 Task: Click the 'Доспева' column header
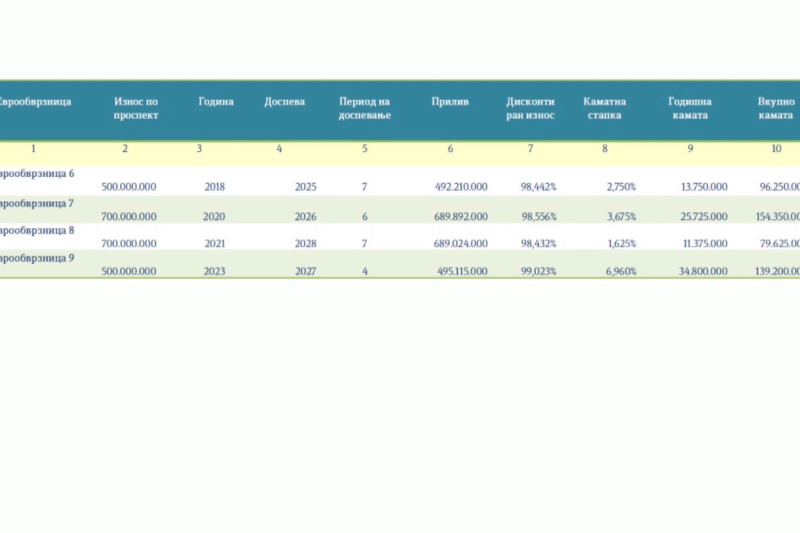pos(285,101)
